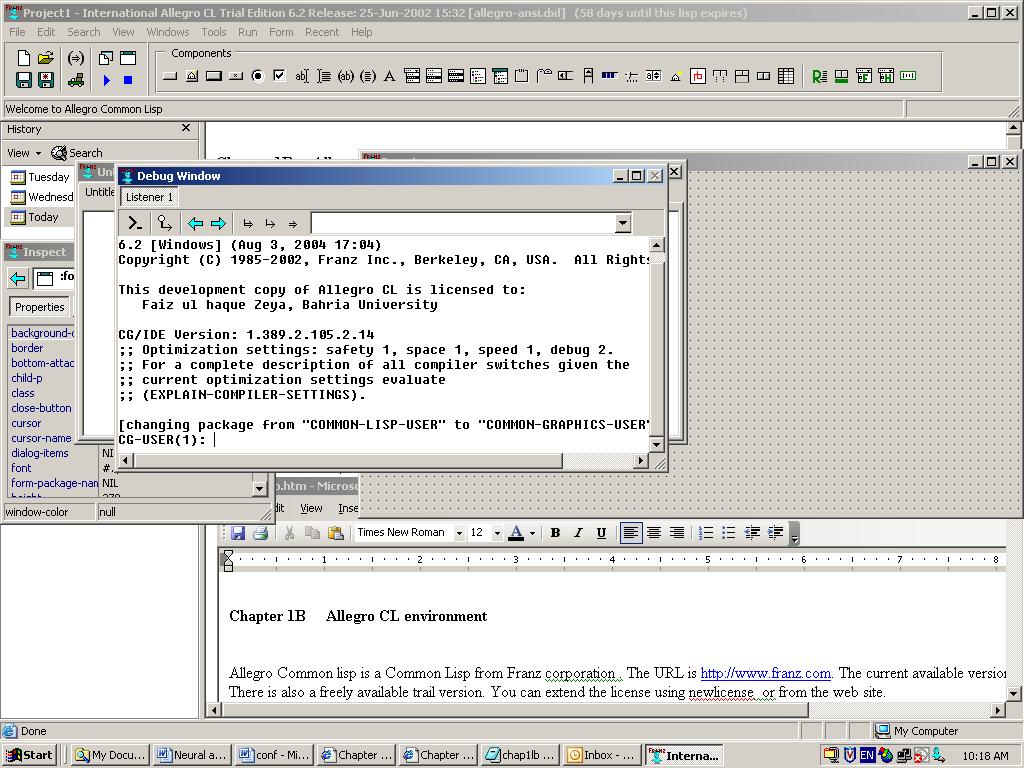1024x768 pixels.
Task: Select the red framed component icon
Action: click(x=697, y=76)
